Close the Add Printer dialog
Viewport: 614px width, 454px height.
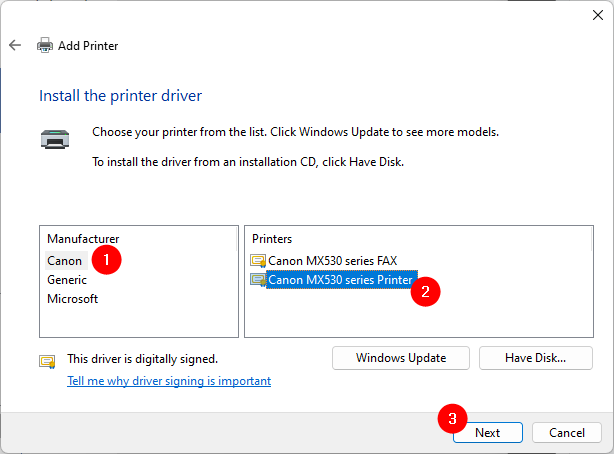[x=598, y=15]
